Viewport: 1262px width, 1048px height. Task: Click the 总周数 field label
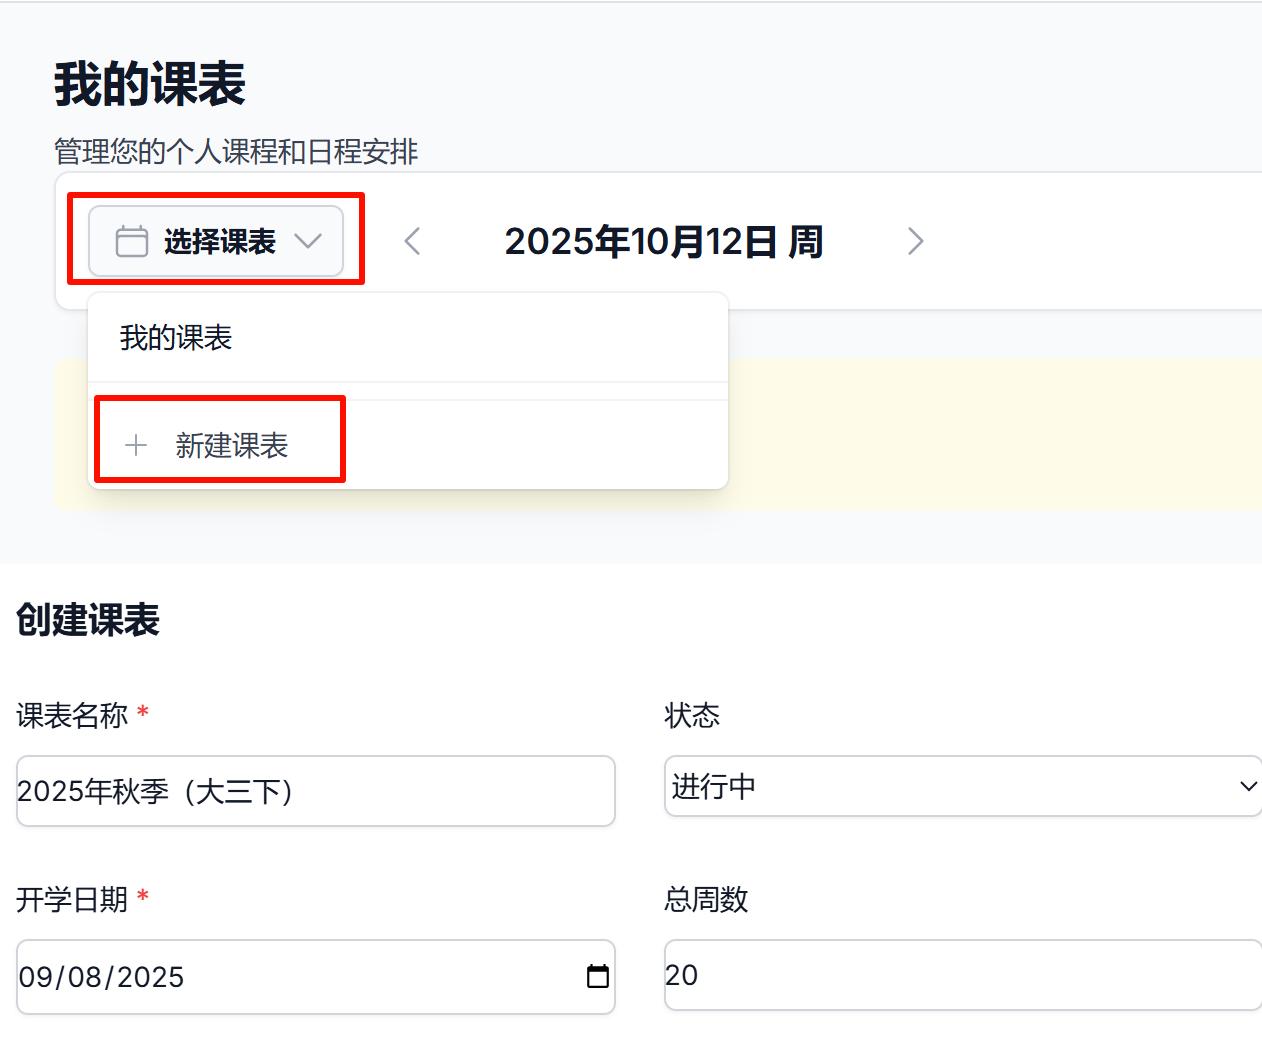pyautogui.click(x=706, y=899)
